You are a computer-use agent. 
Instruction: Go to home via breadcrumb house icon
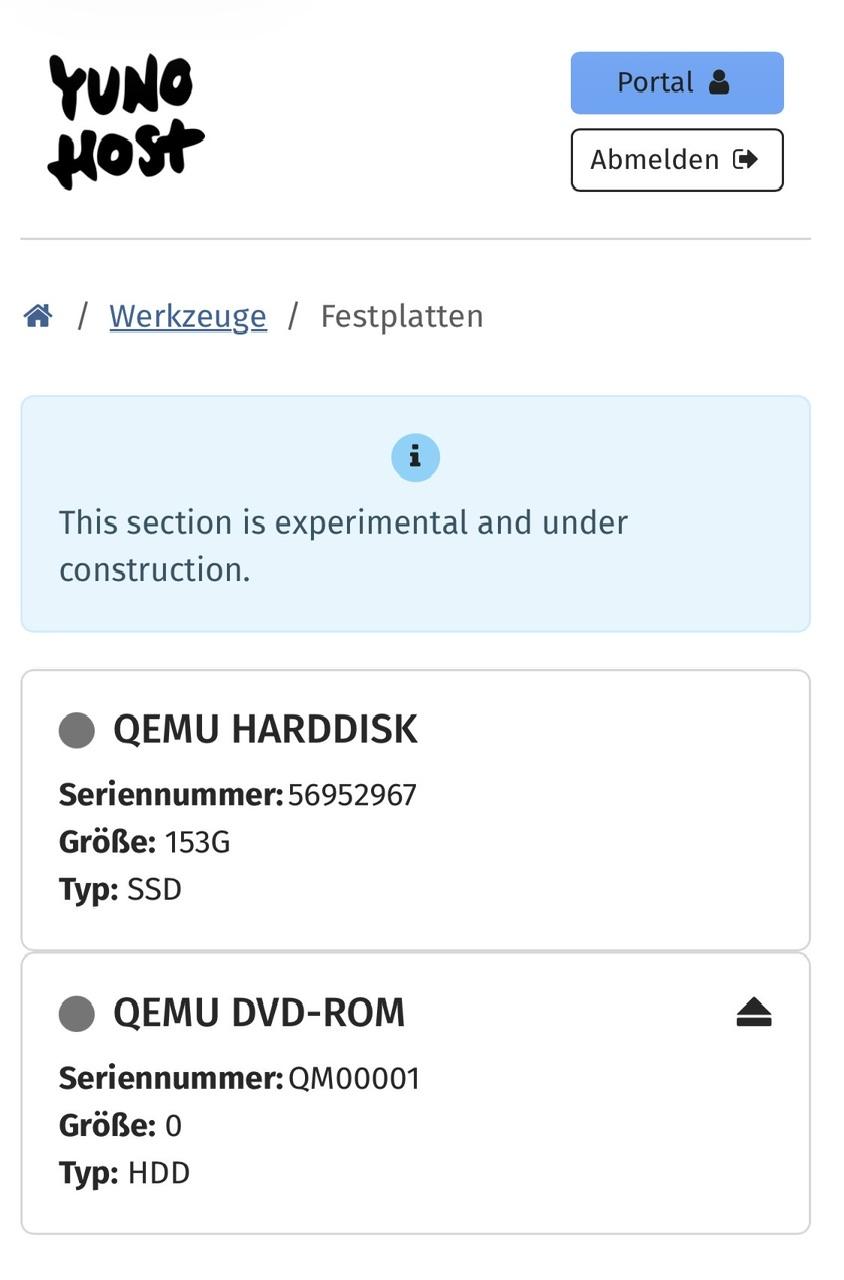(38, 316)
